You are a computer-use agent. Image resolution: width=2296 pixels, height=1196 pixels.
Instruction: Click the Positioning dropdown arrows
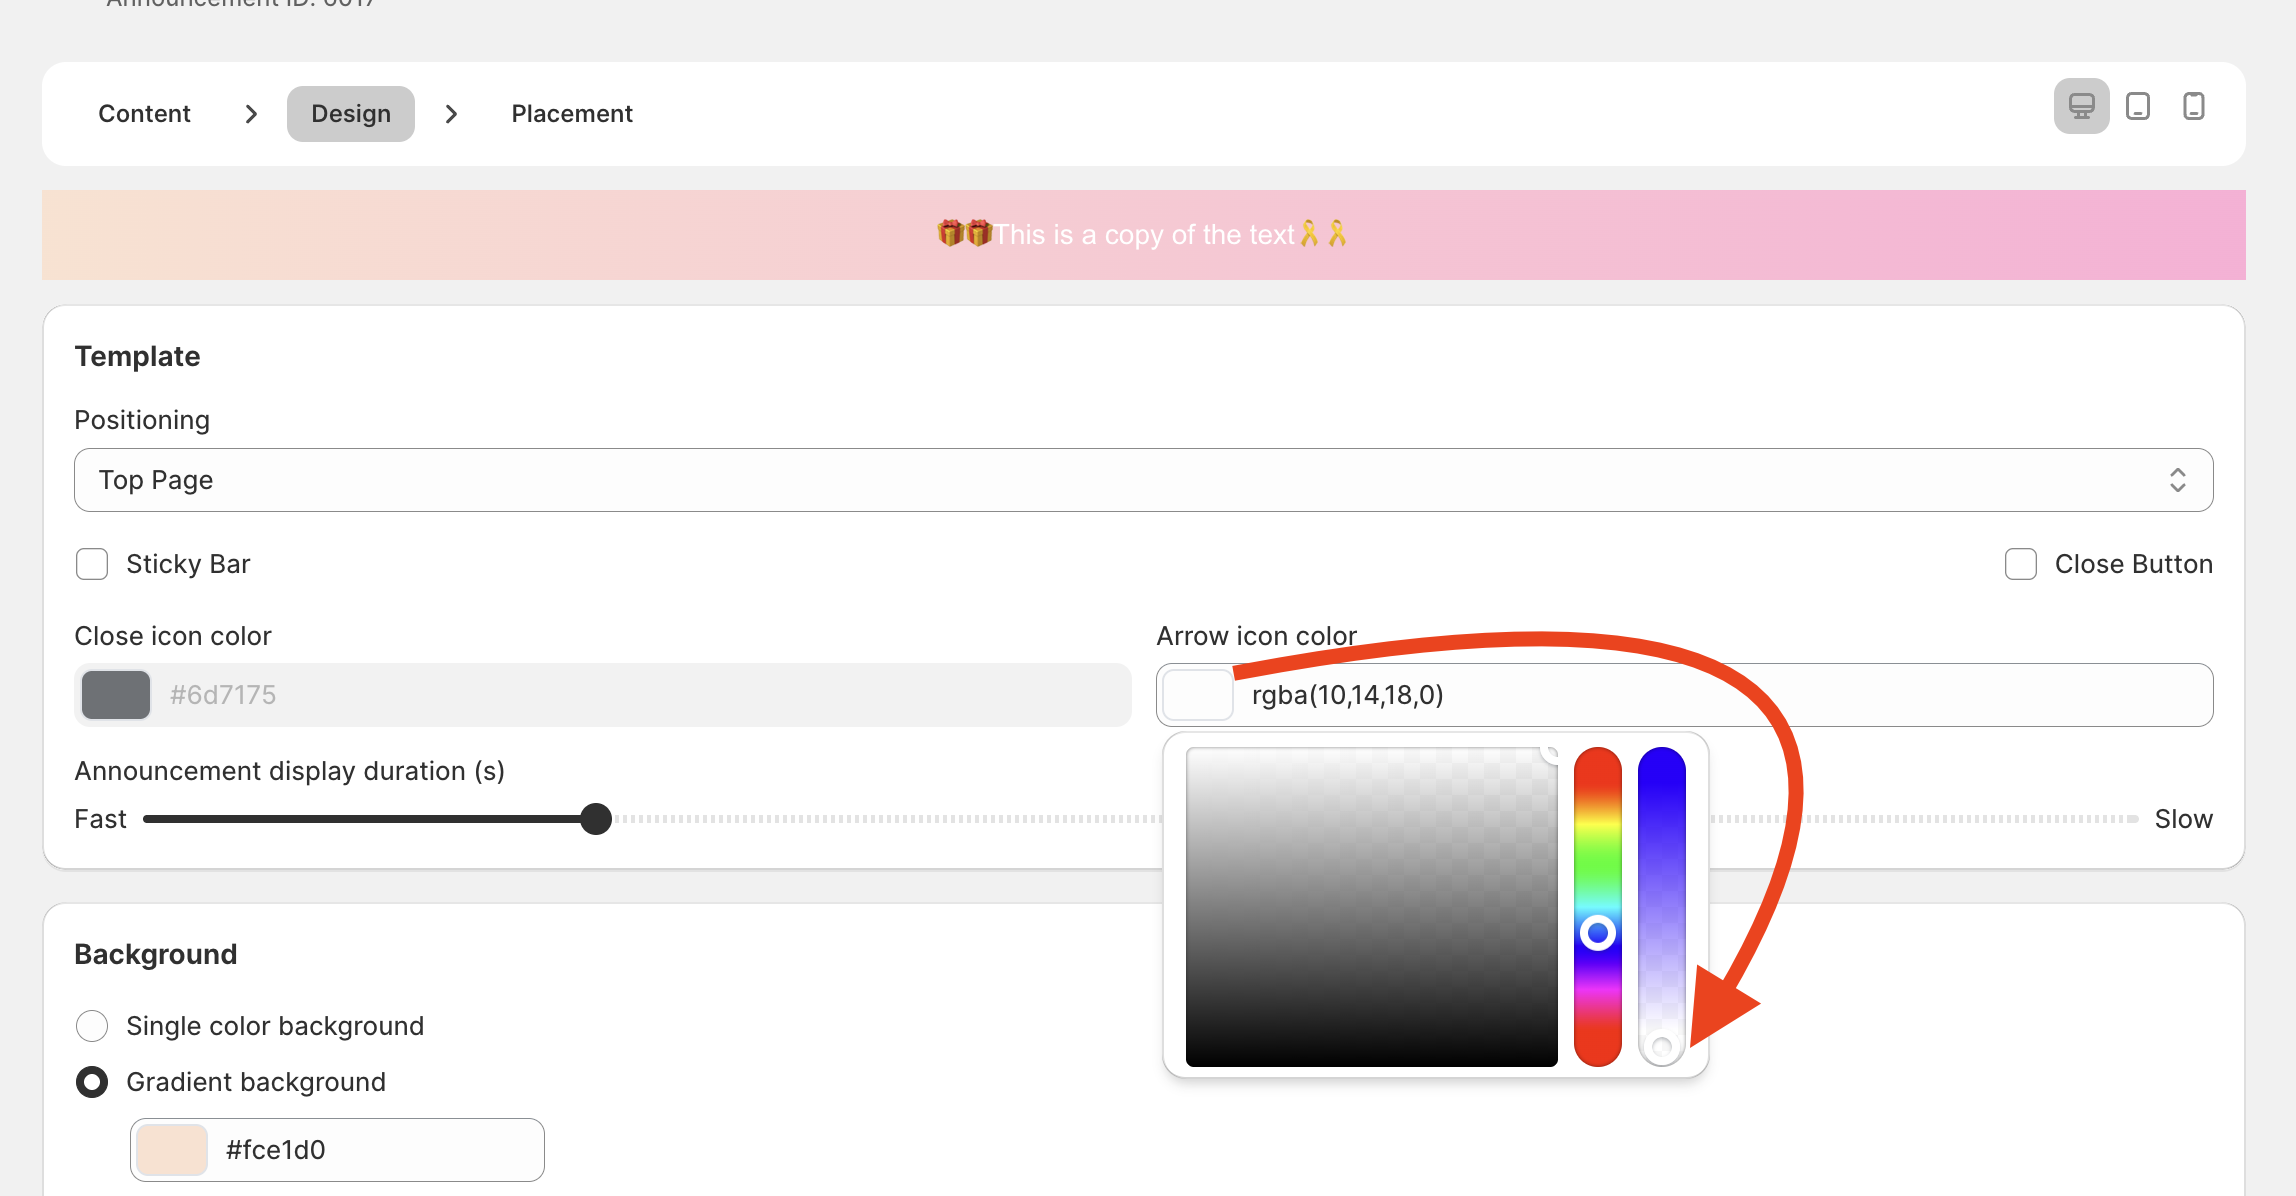tap(2177, 480)
